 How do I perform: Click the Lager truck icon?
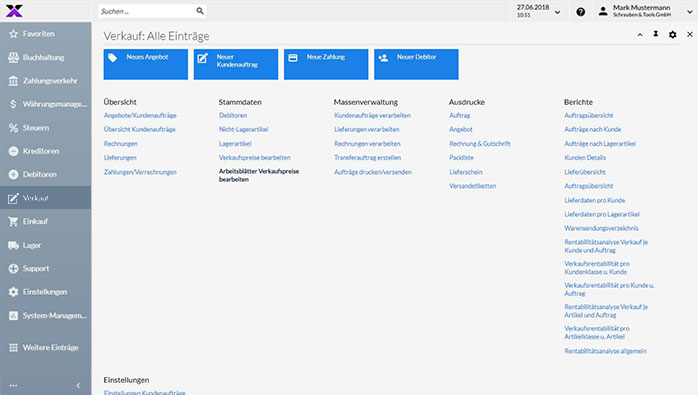(x=13, y=245)
